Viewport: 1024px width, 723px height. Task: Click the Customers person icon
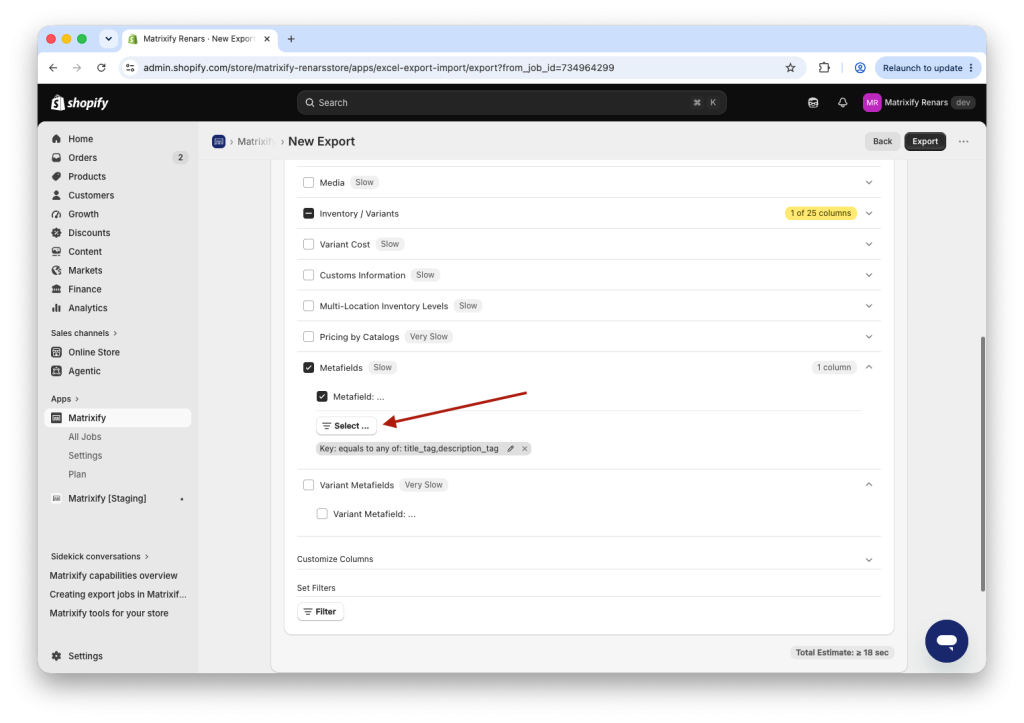click(57, 195)
